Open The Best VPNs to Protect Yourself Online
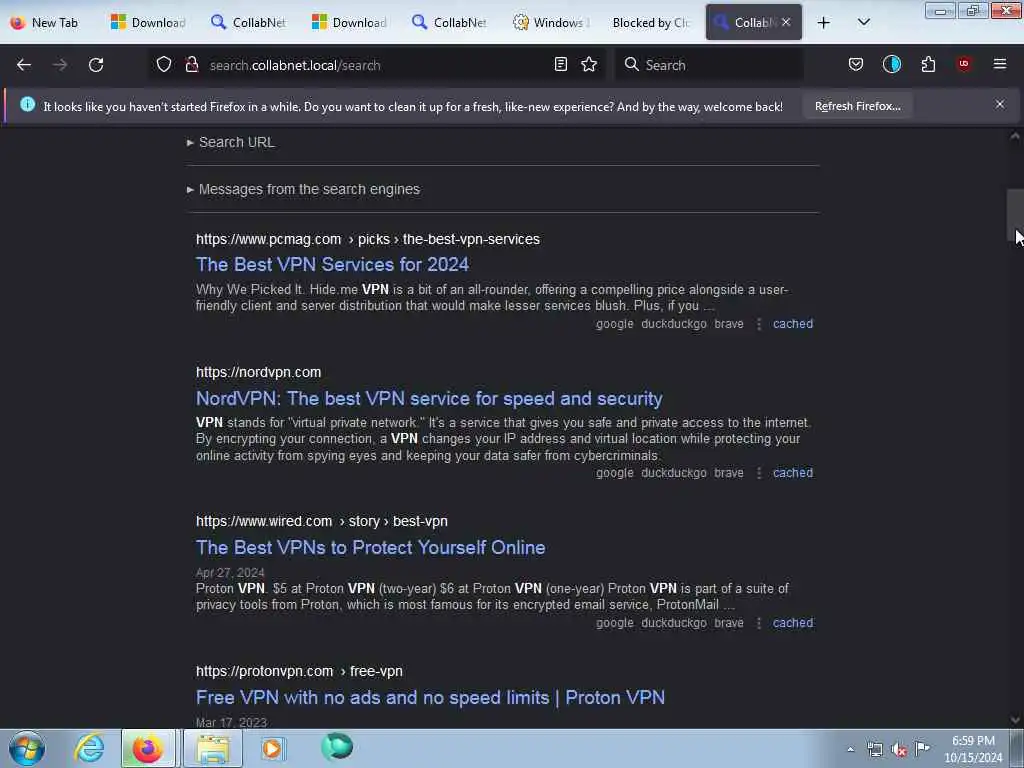 [370, 547]
